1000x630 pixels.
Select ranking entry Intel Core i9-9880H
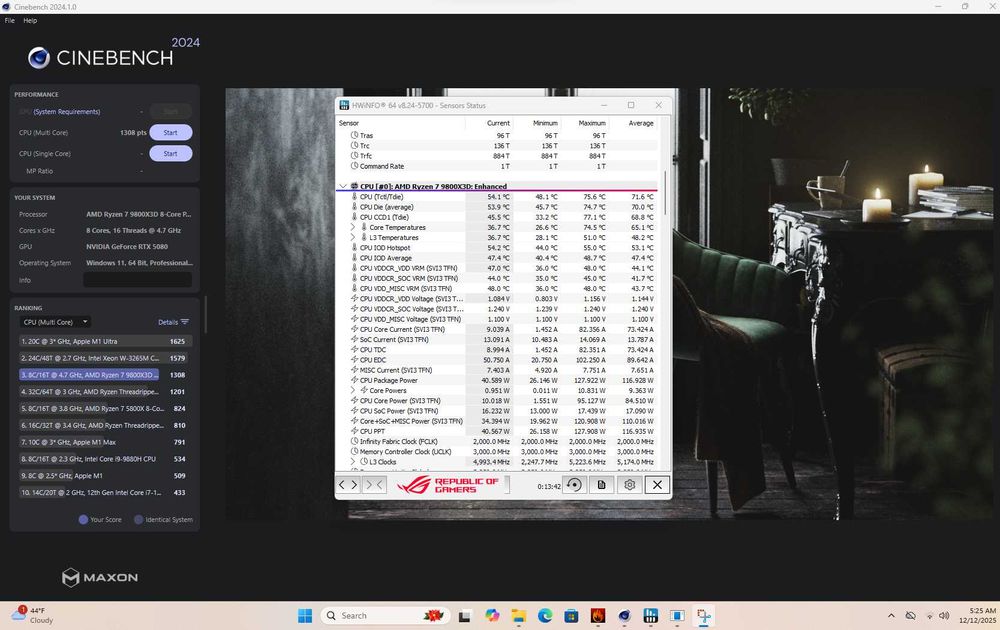[x=105, y=458]
